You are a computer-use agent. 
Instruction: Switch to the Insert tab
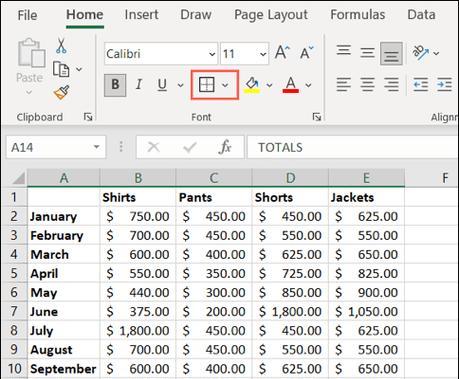(142, 15)
